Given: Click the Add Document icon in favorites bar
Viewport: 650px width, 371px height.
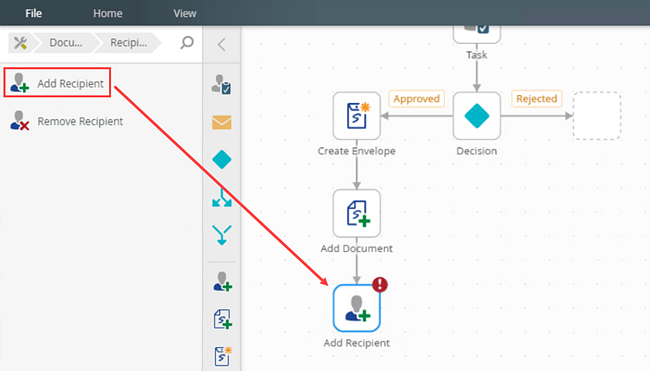Looking at the screenshot, I should [x=223, y=319].
